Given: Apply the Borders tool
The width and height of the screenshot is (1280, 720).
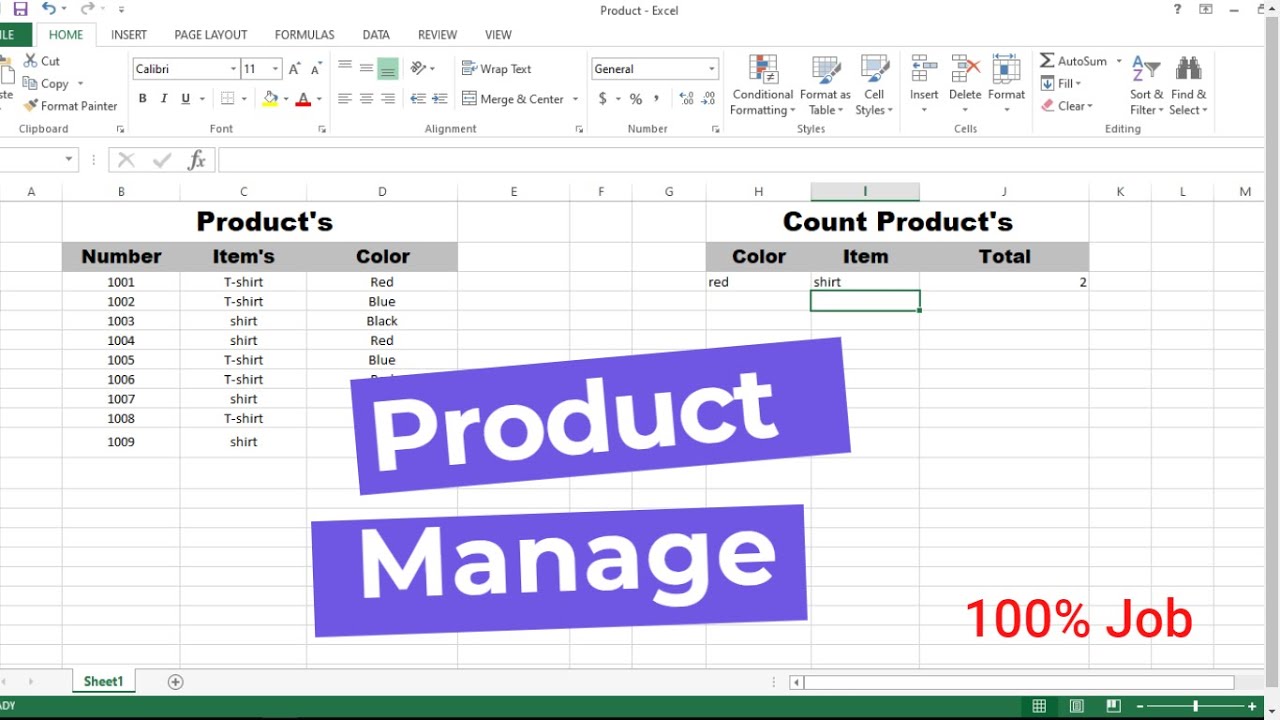Looking at the screenshot, I should [227, 99].
